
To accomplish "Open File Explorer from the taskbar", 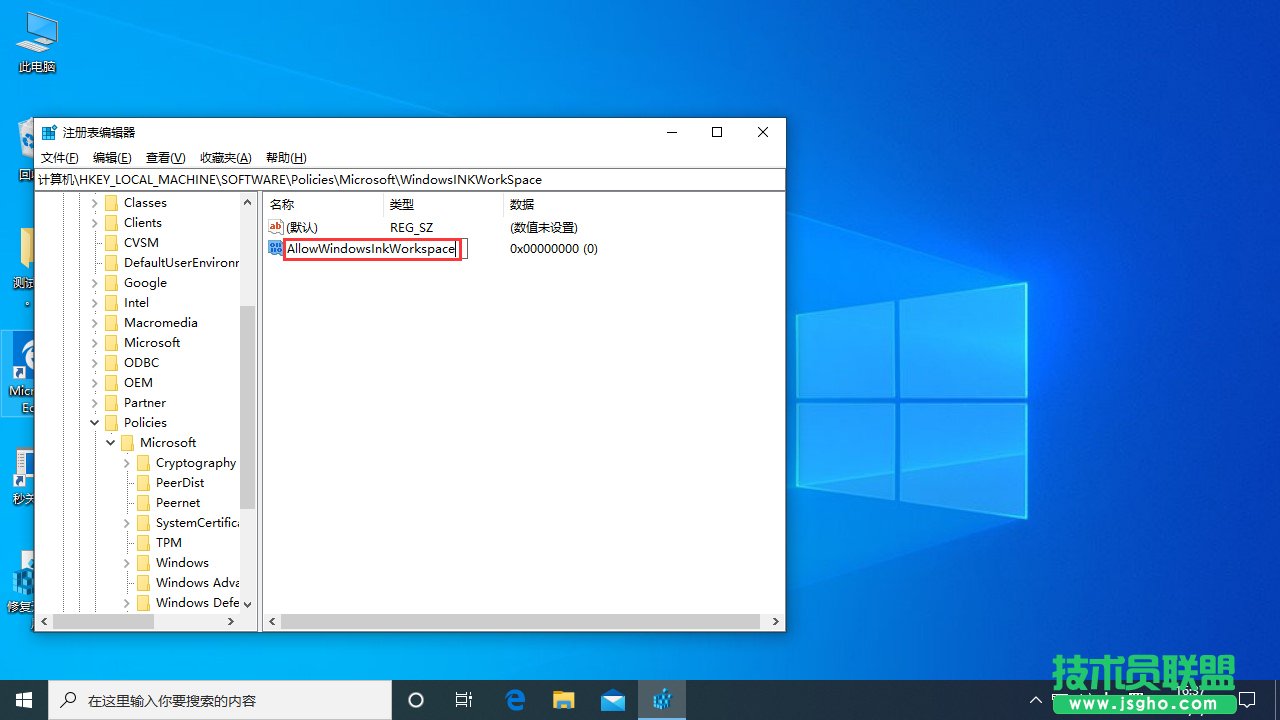I will click(563, 699).
